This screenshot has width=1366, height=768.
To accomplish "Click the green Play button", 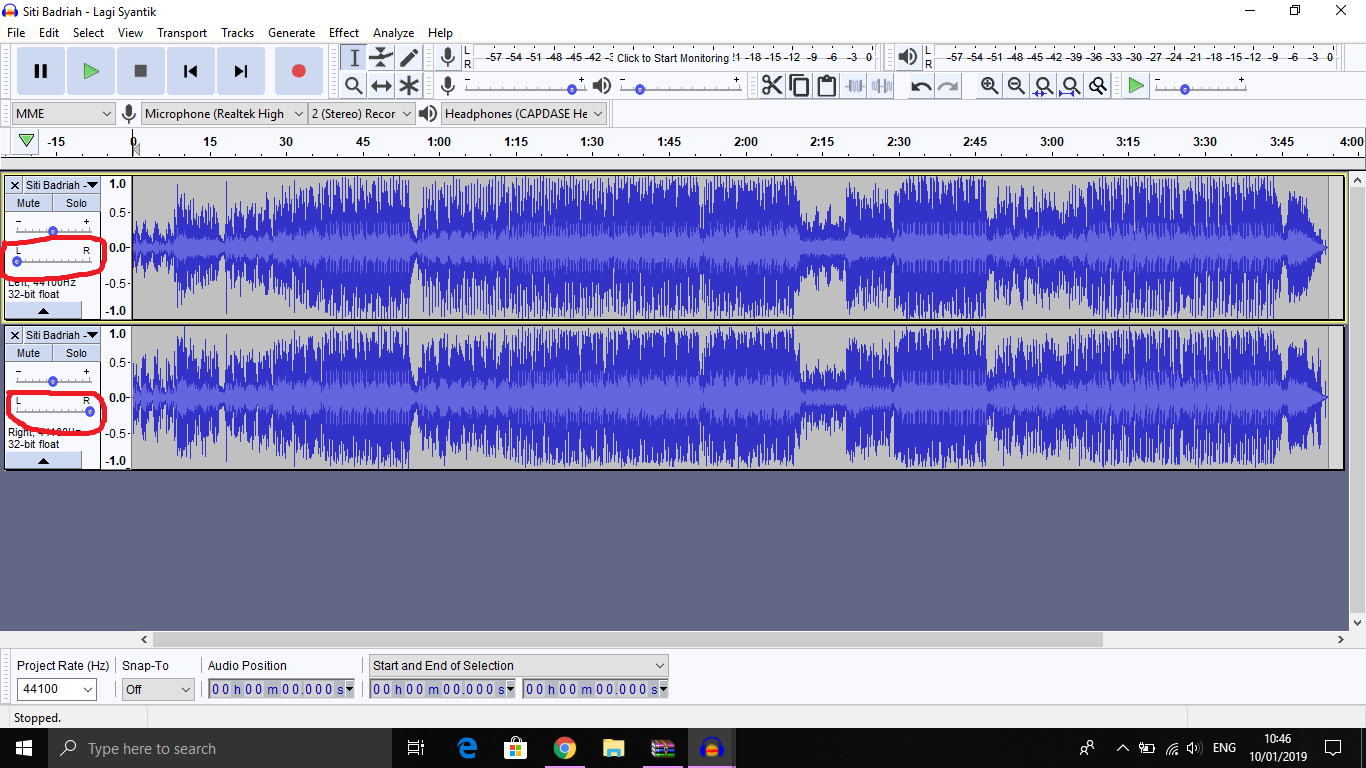I will (91, 71).
